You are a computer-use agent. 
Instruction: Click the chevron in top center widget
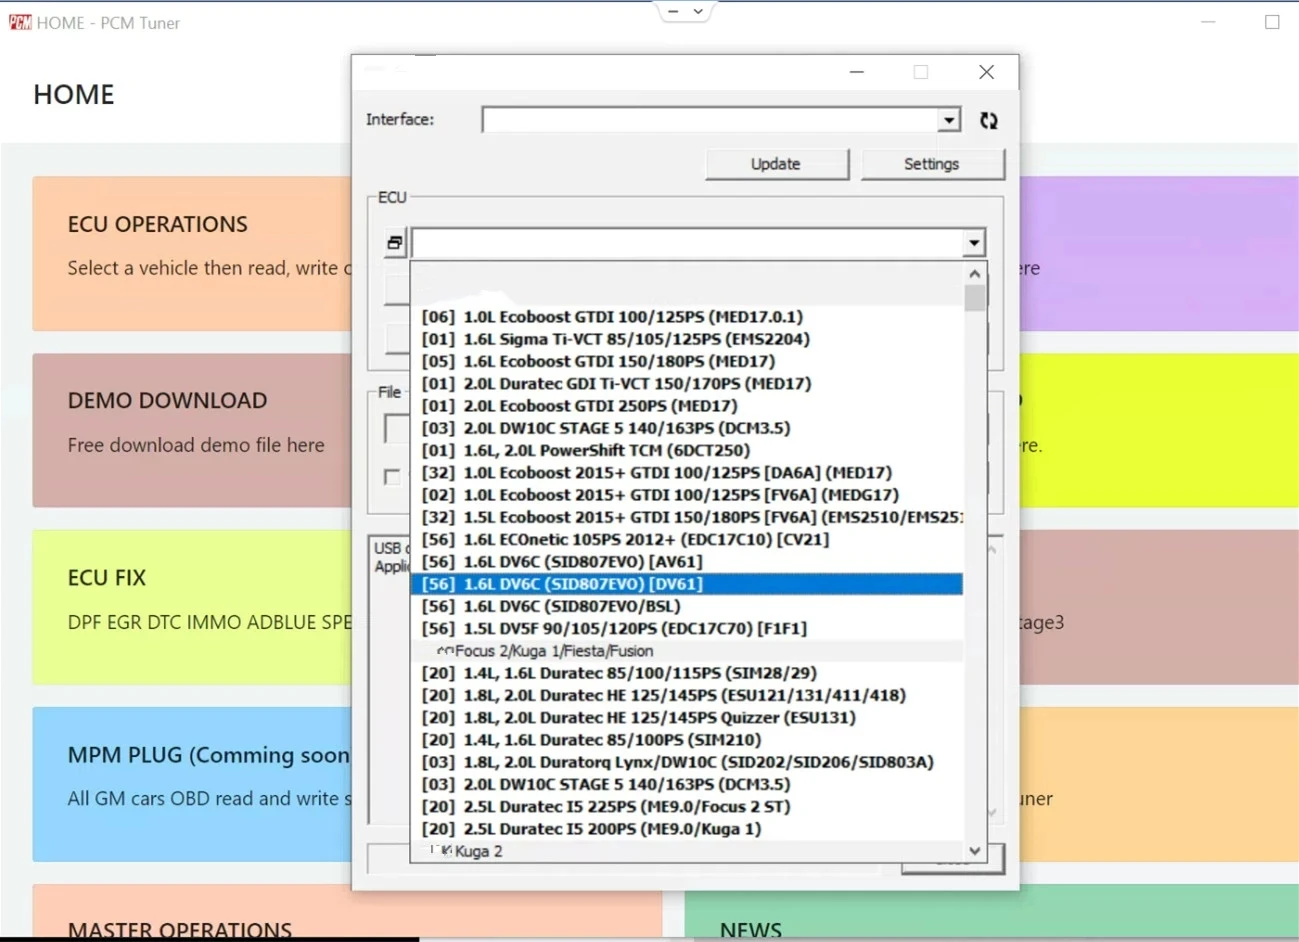(699, 12)
